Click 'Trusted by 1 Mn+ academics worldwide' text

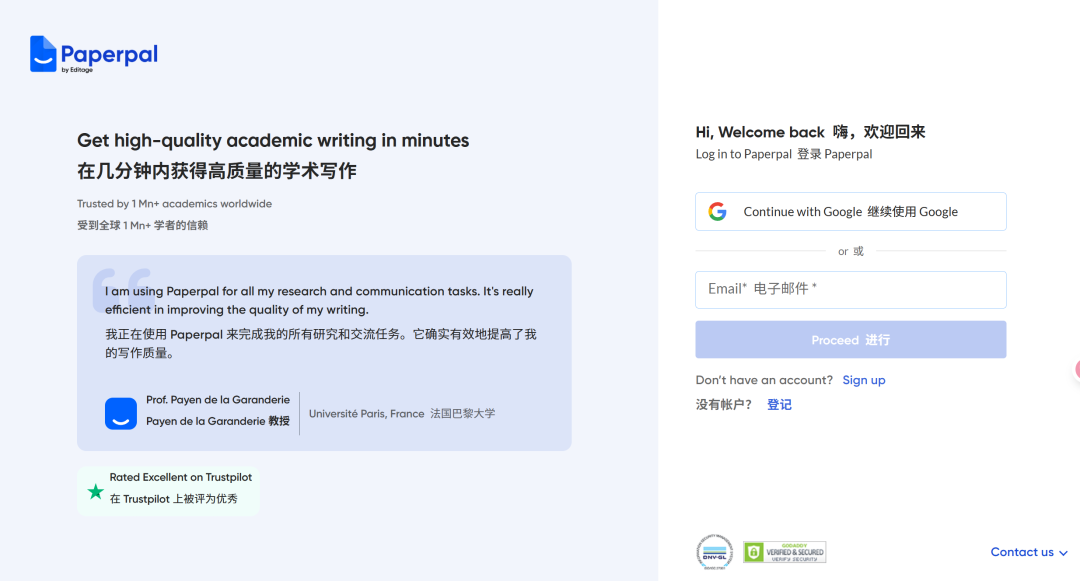point(174,204)
